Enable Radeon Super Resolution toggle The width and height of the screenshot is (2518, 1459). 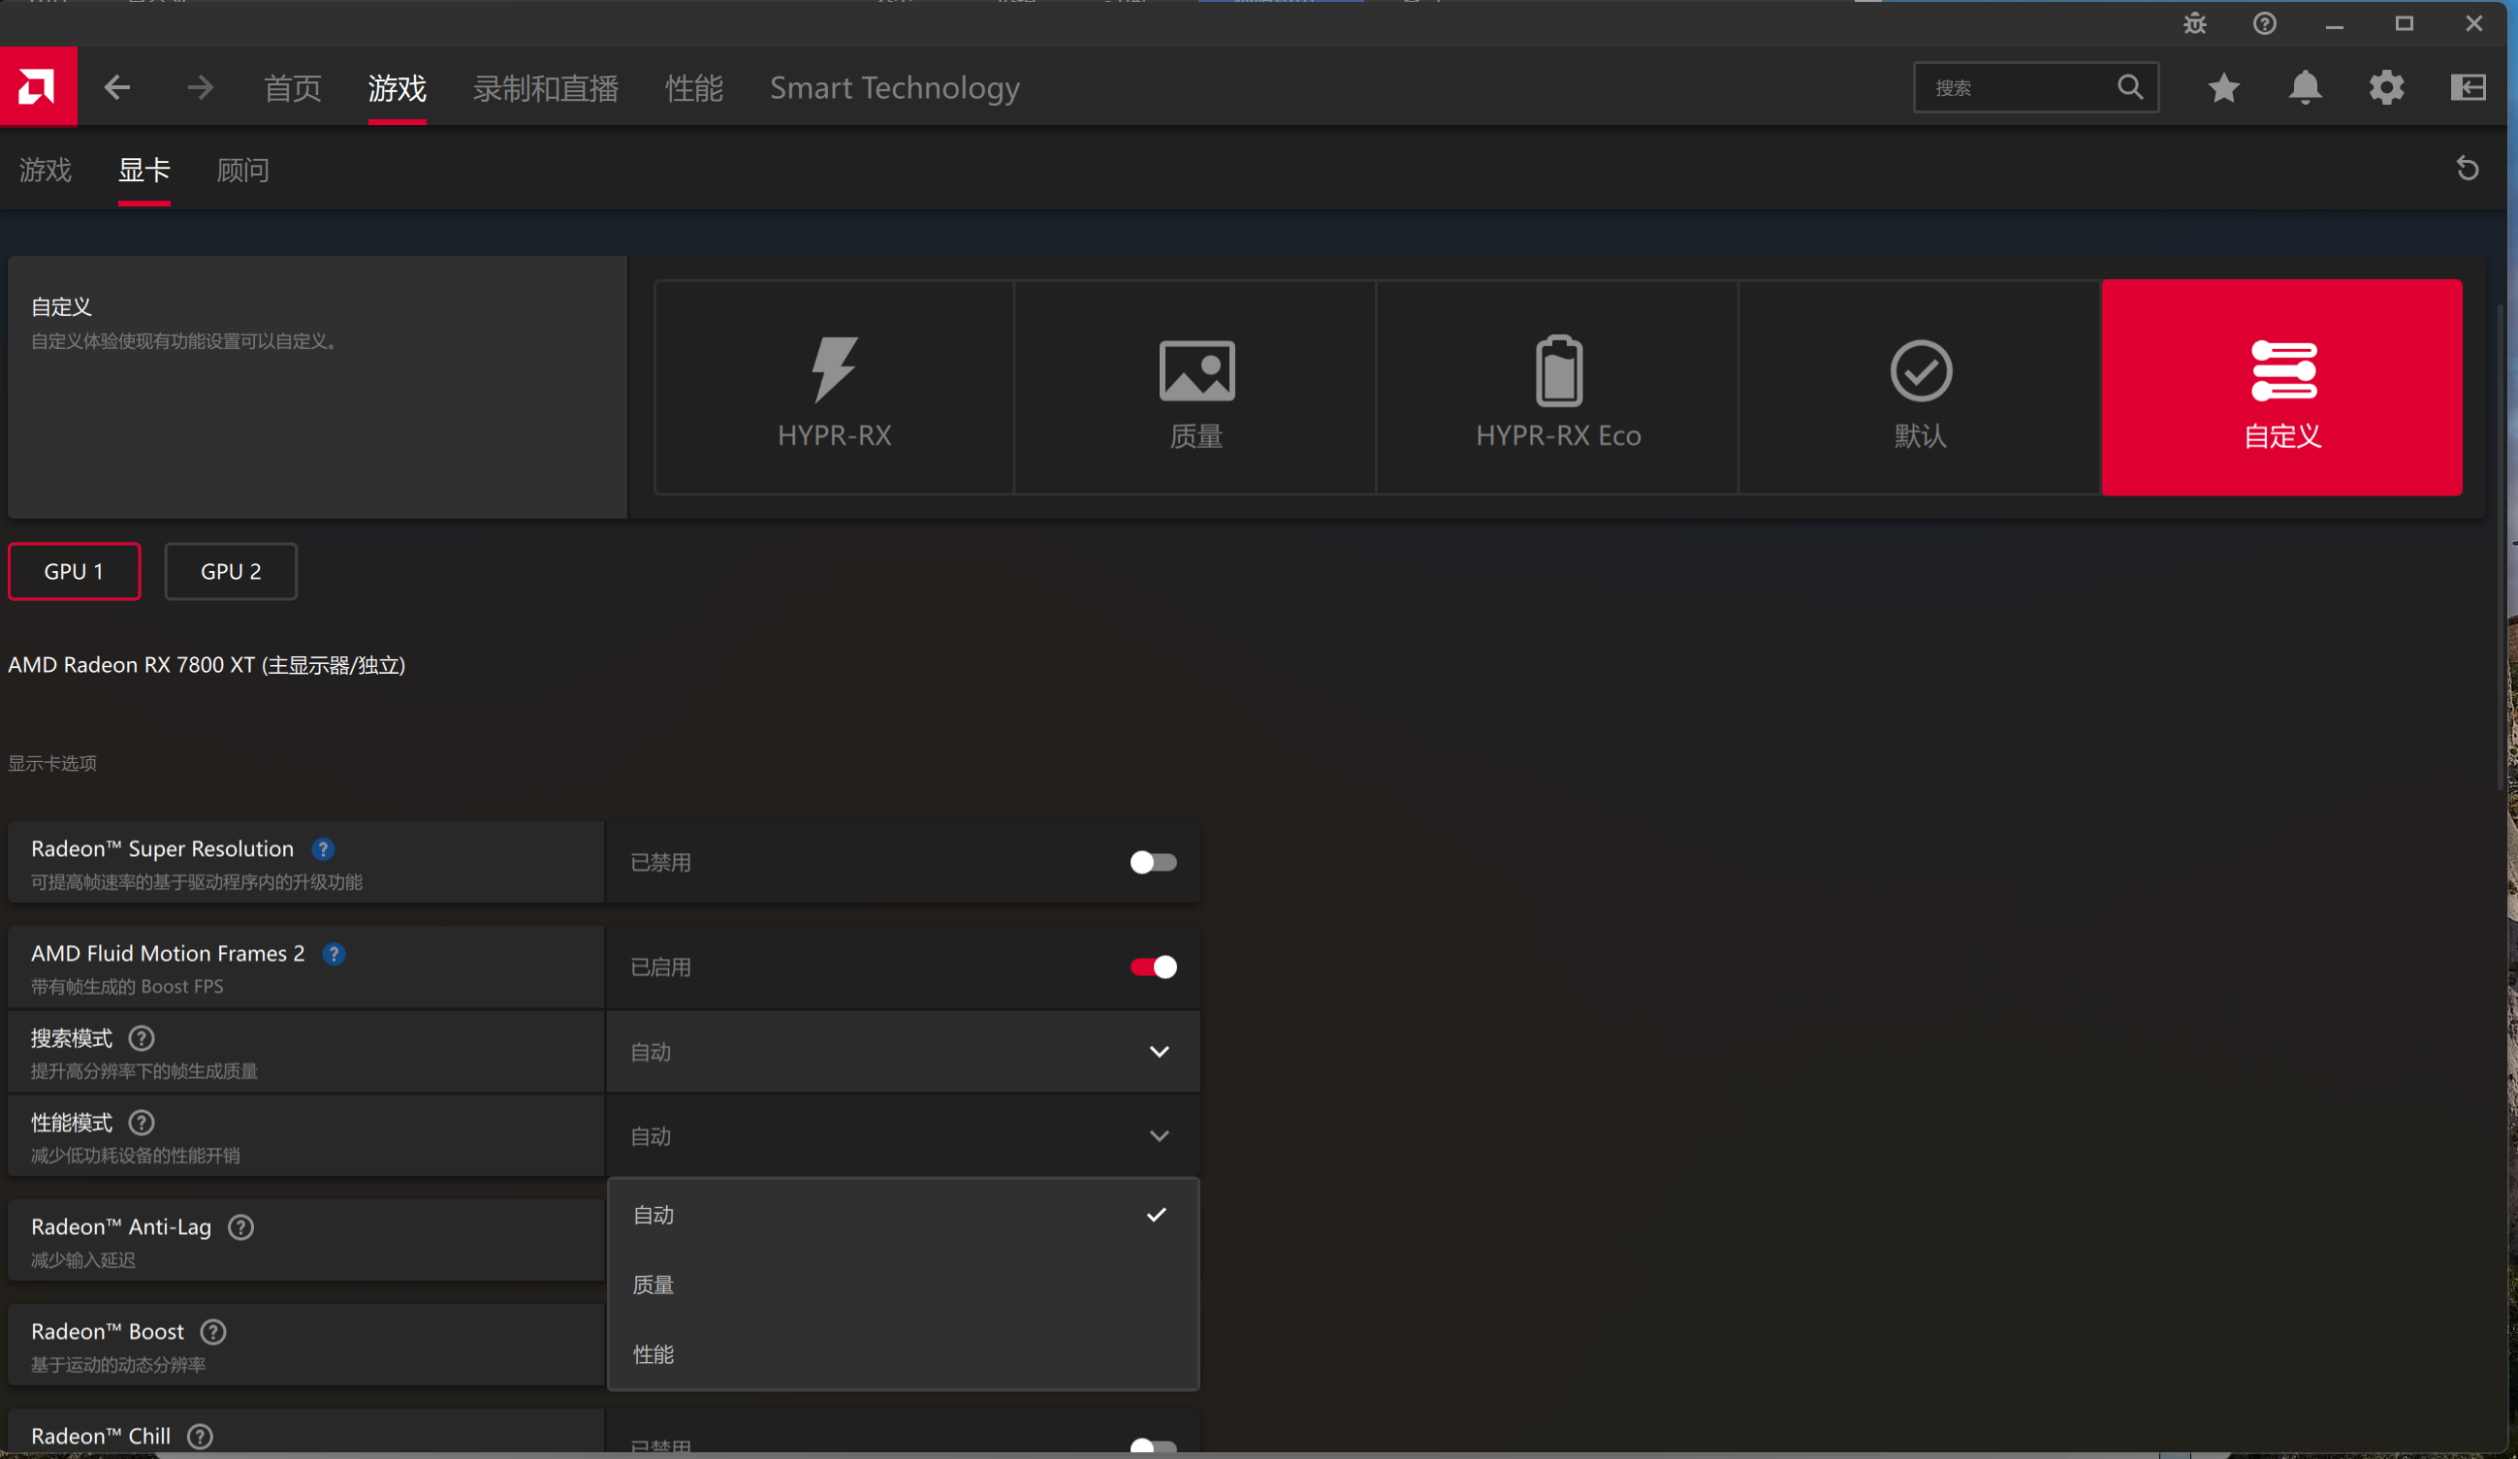coord(1153,863)
